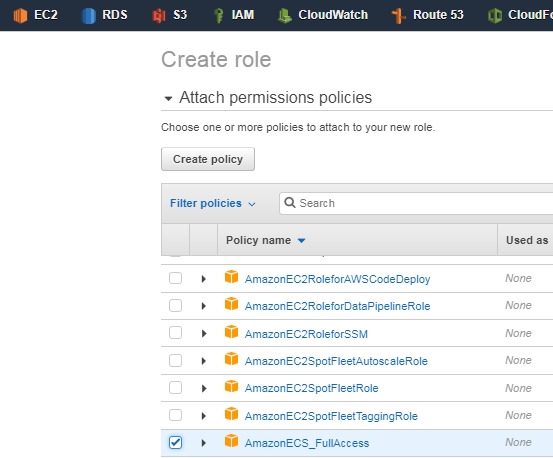This screenshot has width=553, height=458.
Task: Open the AmazonEC2RoleforAWSCodeDeploy policy link
Action: coord(338,279)
